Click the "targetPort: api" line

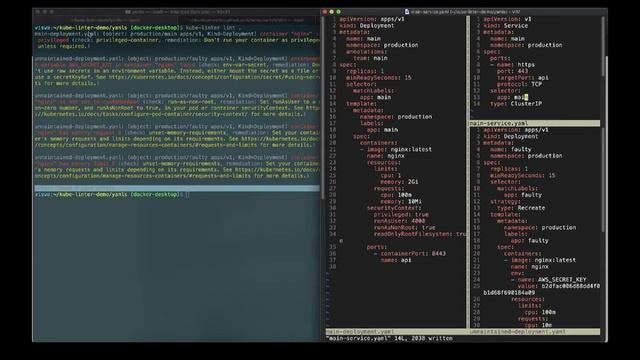tap(523, 78)
